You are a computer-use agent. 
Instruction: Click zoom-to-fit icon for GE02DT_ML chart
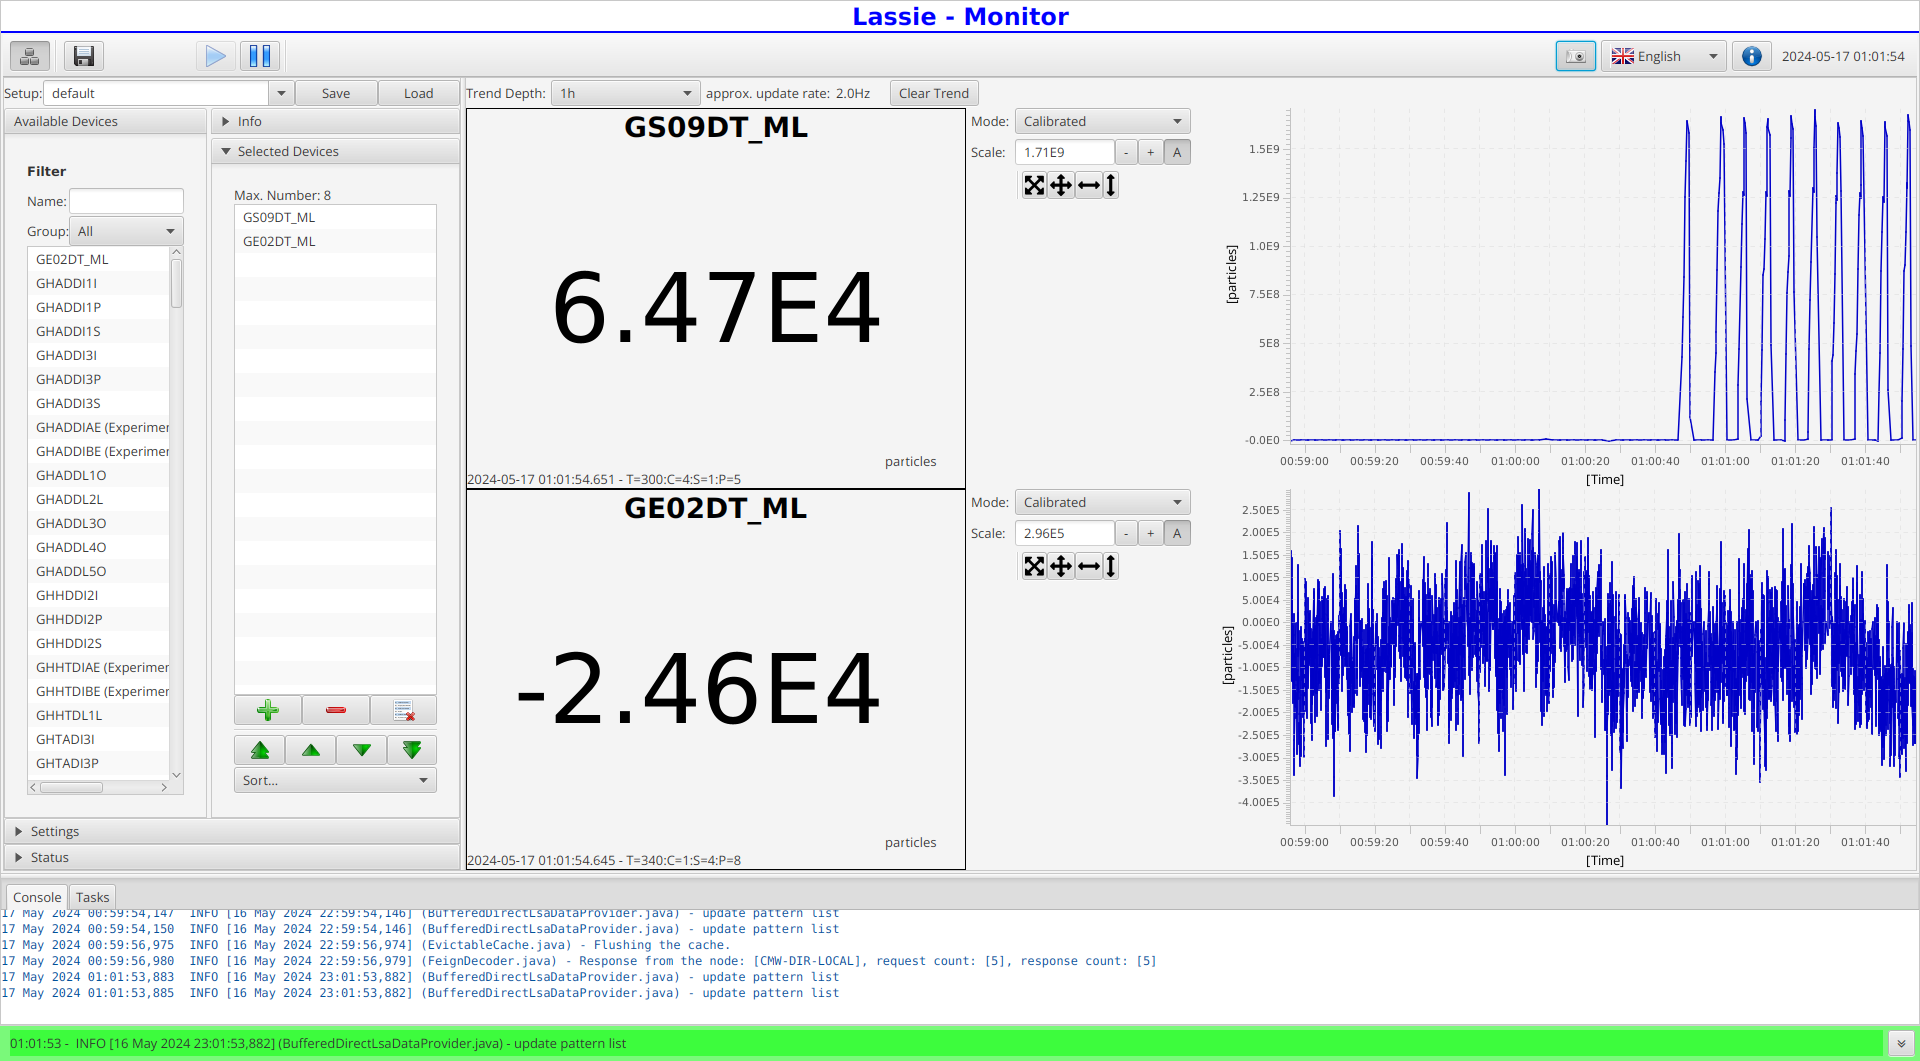pos(1034,566)
